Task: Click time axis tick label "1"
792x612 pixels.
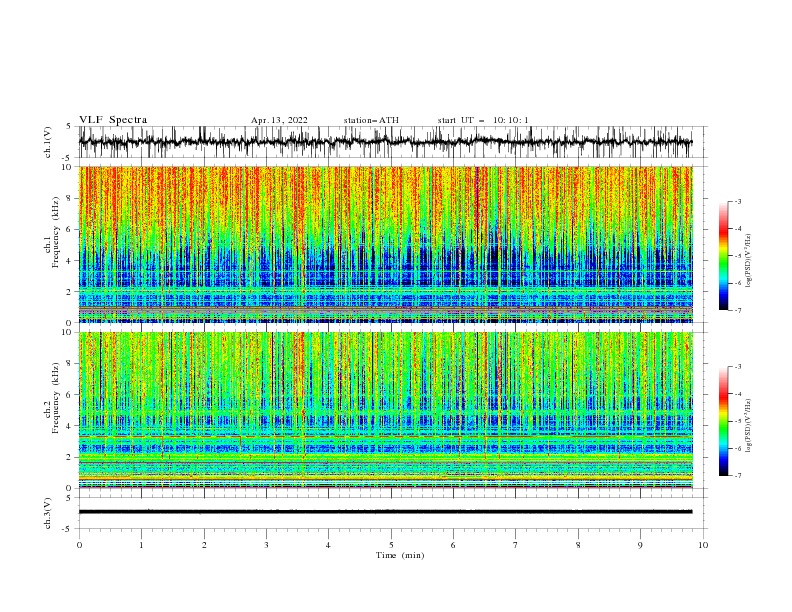Action: point(141,545)
